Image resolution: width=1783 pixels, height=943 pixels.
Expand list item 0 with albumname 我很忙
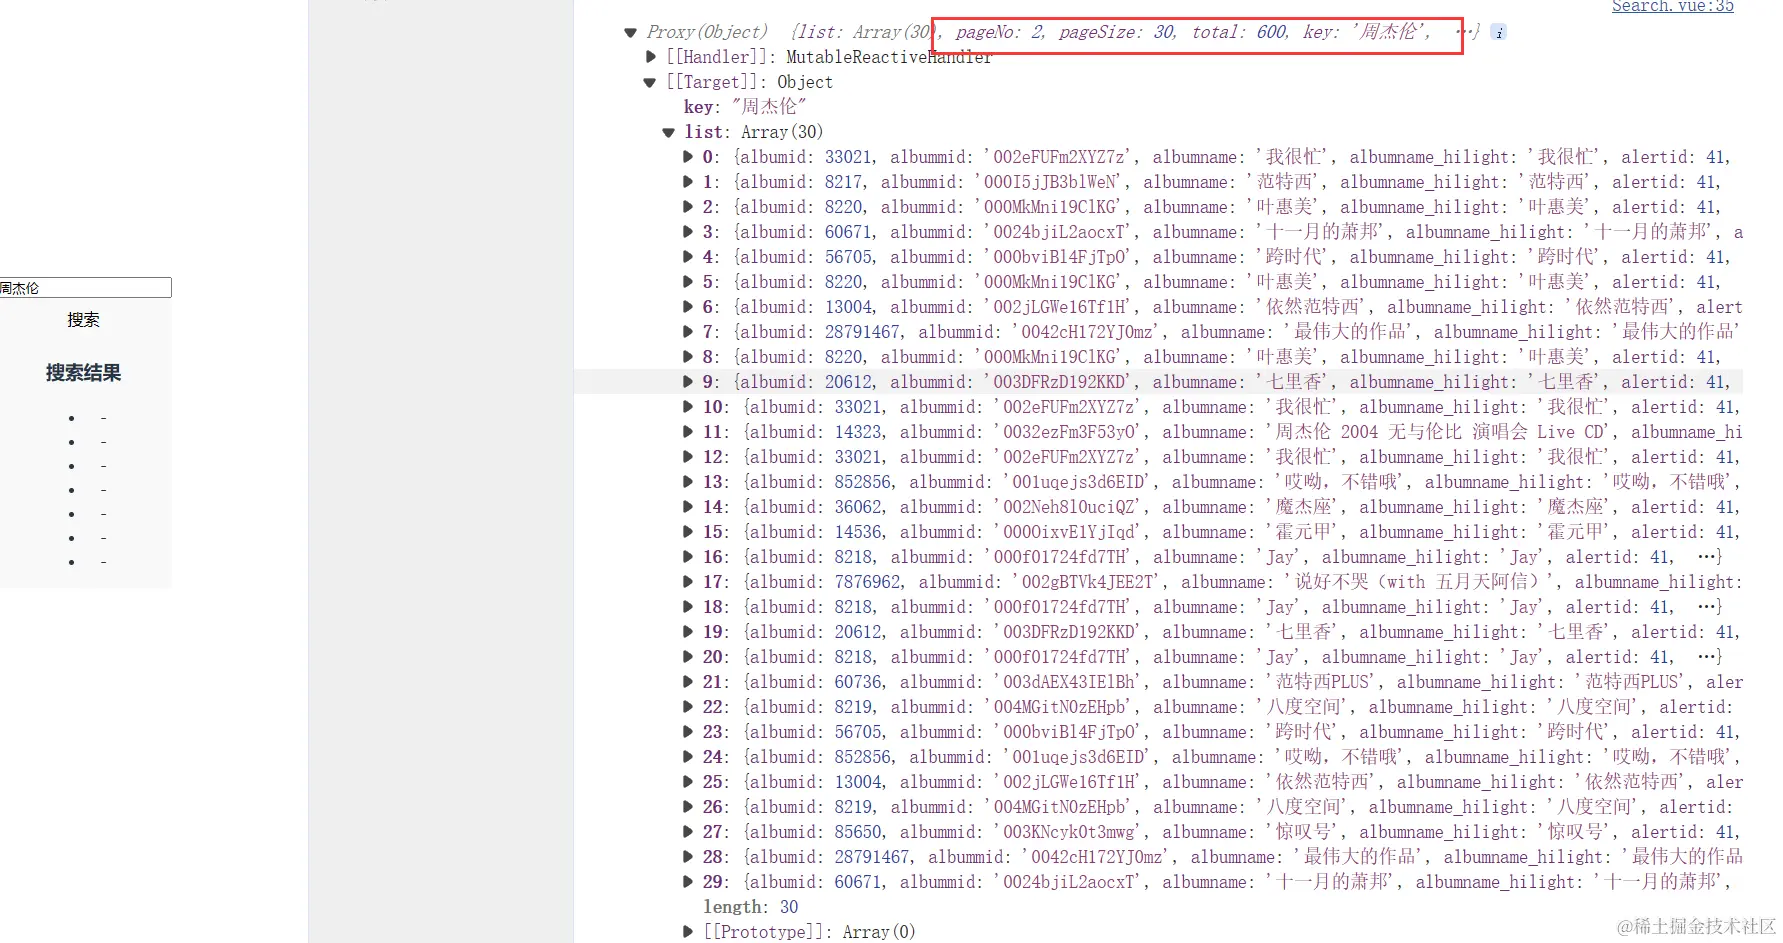pyautogui.click(x=688, y=157)
